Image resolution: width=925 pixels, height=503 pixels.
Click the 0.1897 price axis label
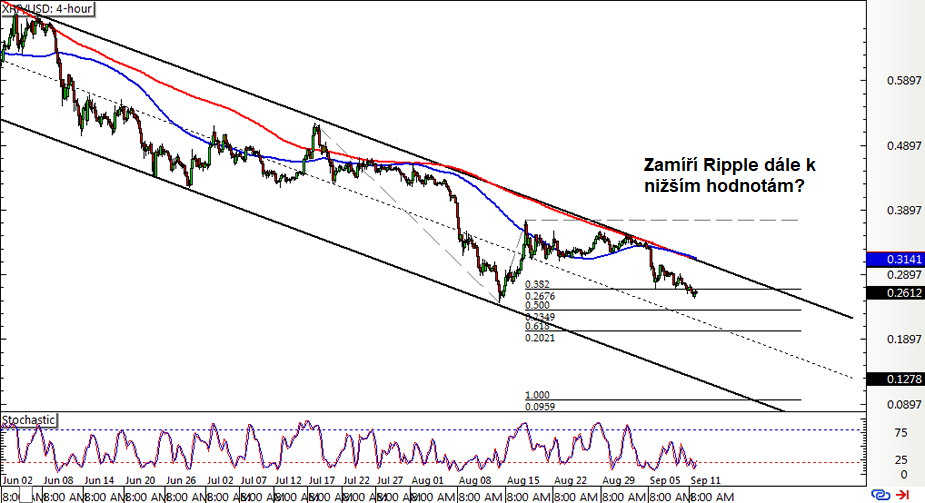point(904,340)
